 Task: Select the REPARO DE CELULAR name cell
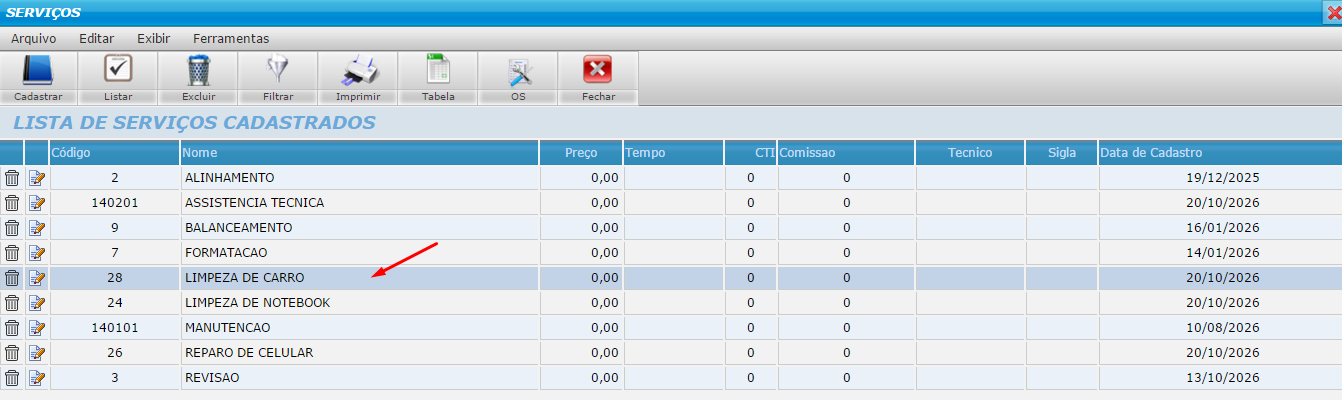click(x=360, y=353)
